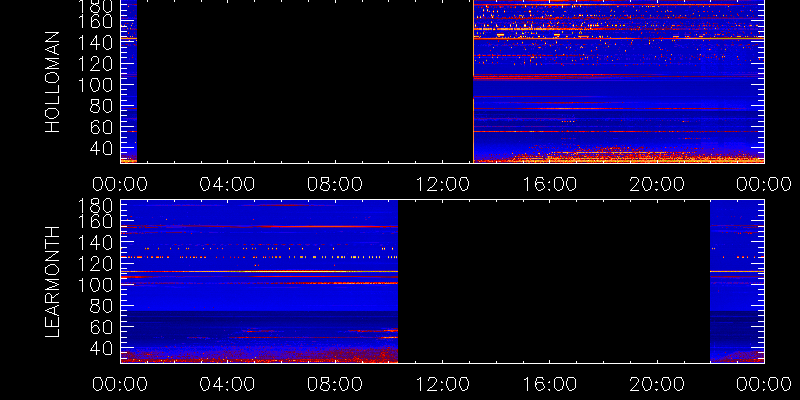
Task: Choose the 140 frequency tick on Learmonth axis
Action: tap(95, 243)
